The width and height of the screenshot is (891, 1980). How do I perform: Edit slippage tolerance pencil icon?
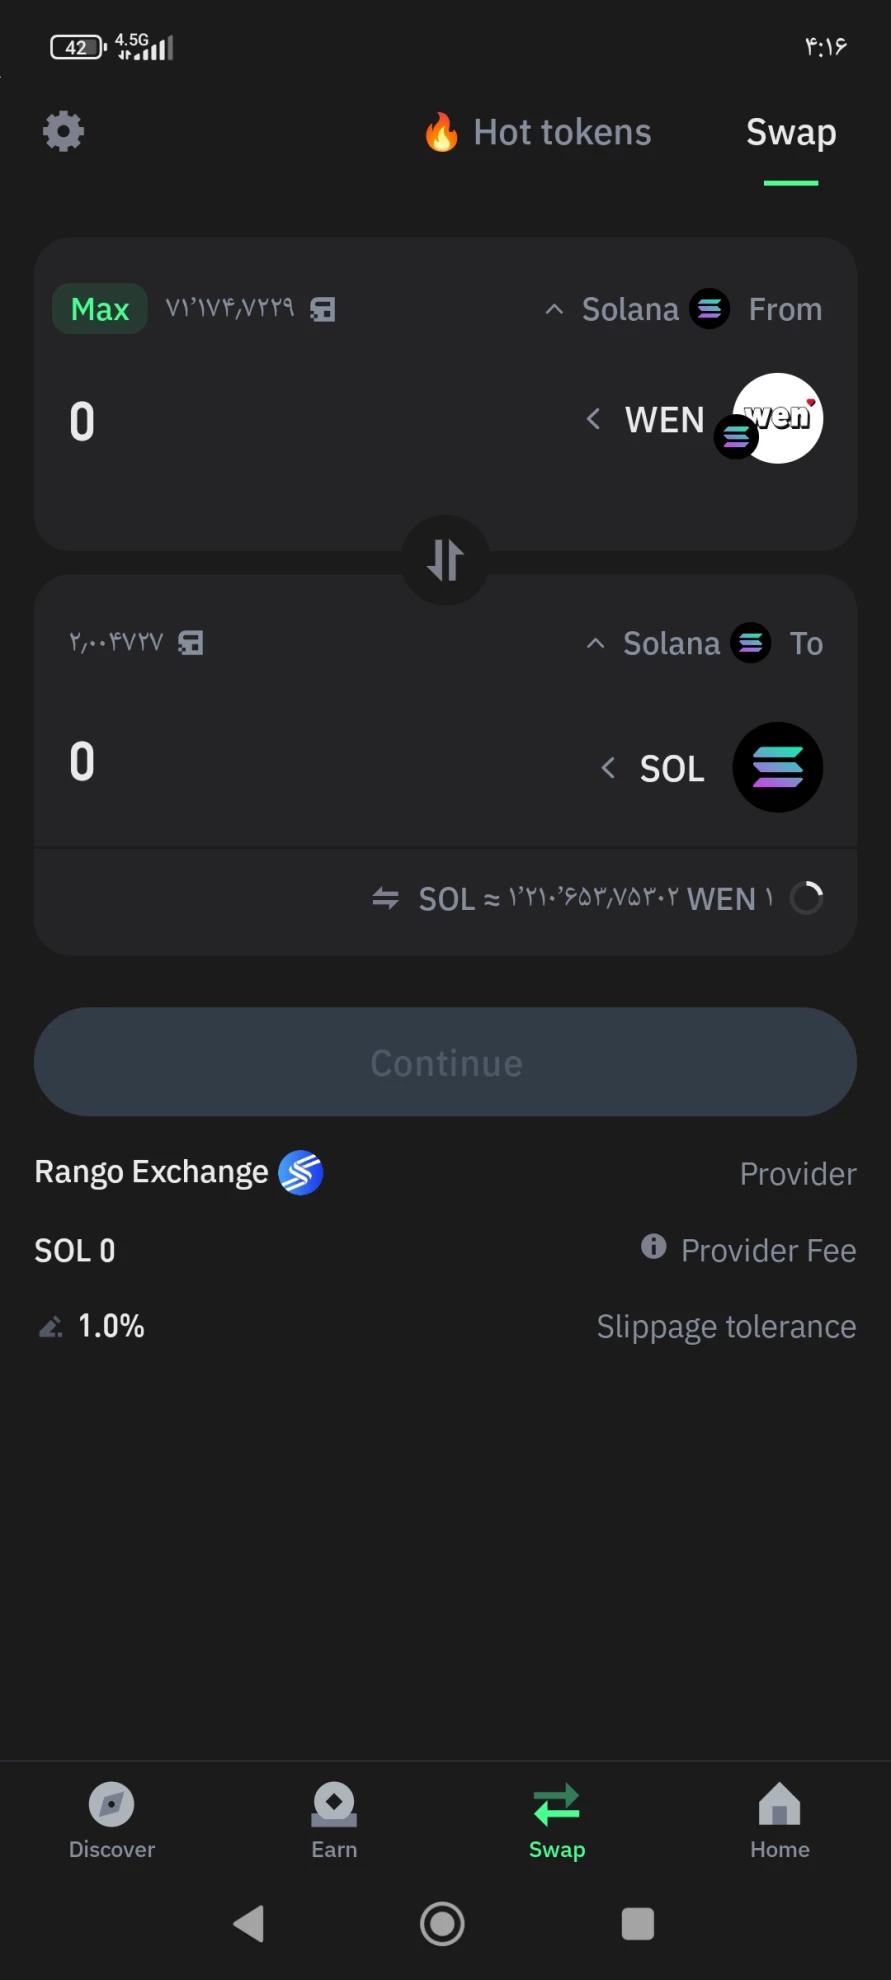point(50,1327)
